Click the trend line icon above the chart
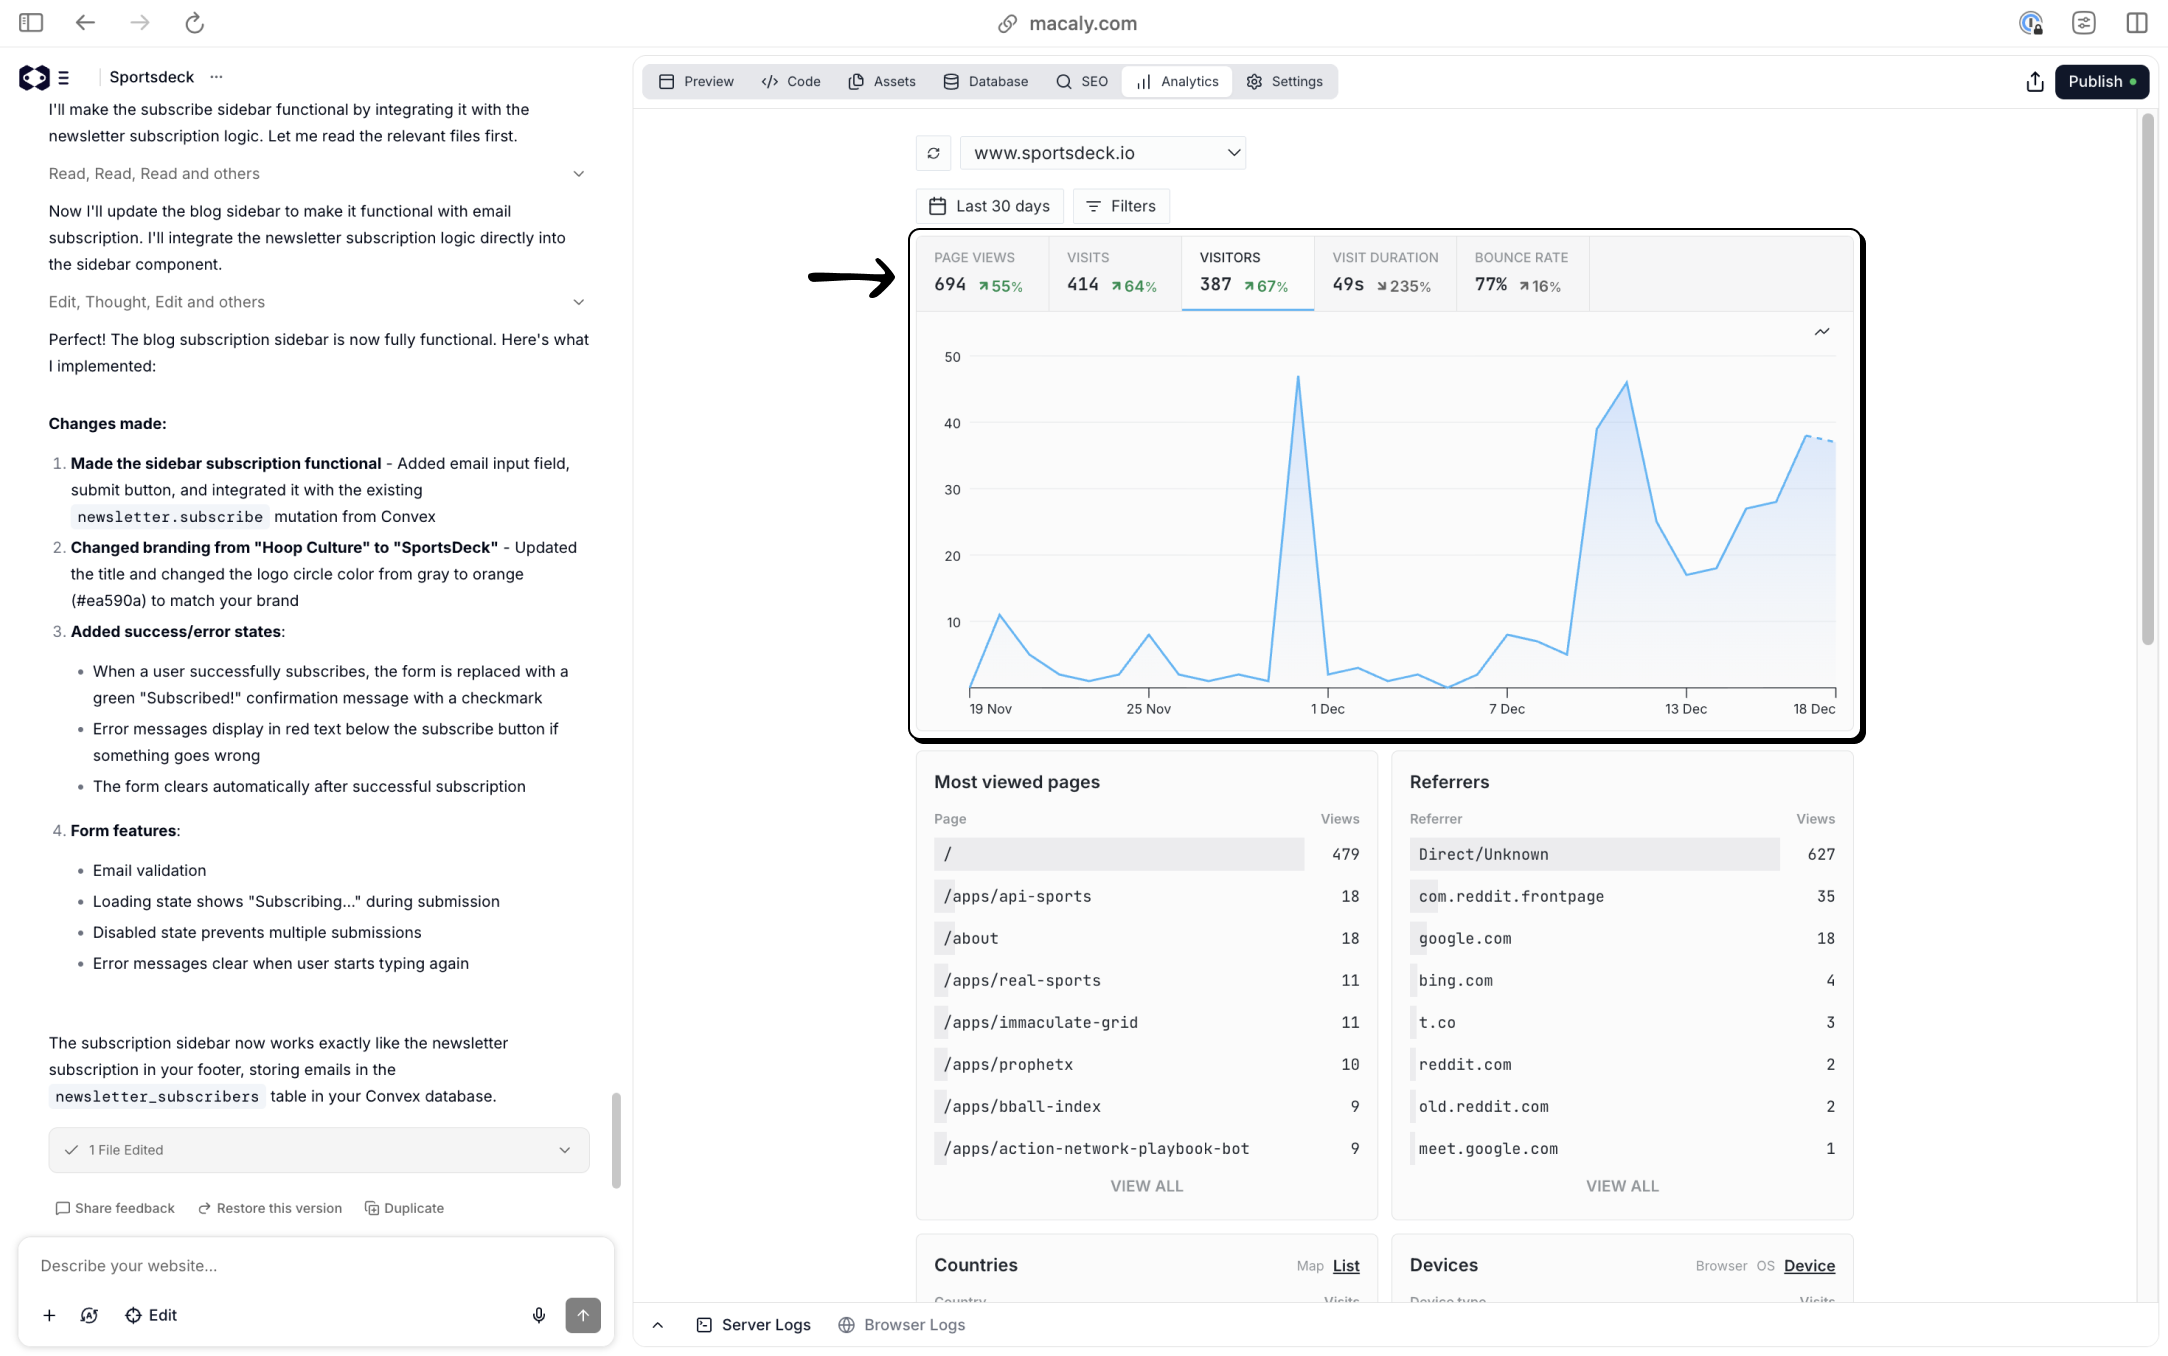The image size is (2168, 1356). click(x=1822, y=331)
